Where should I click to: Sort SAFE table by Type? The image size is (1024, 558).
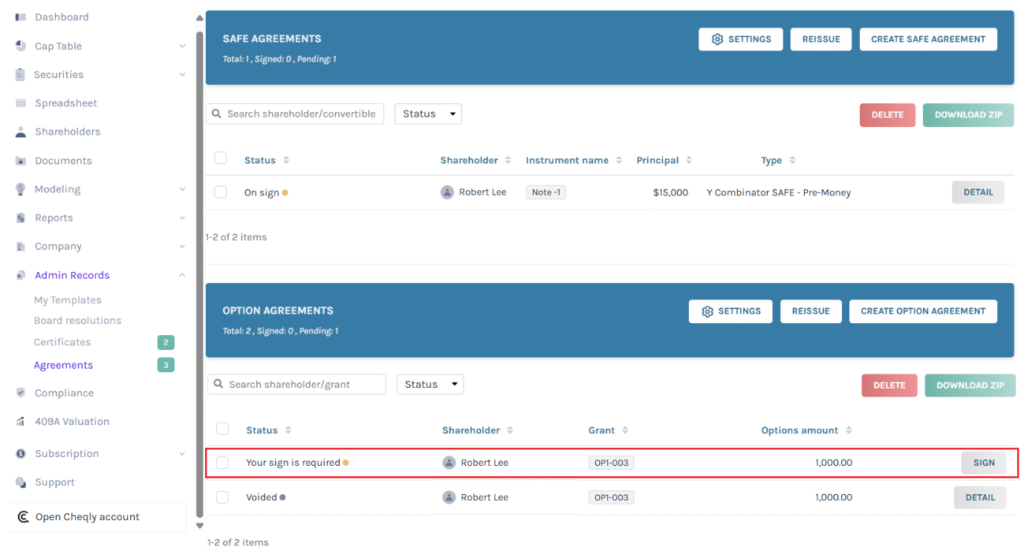tap(792, 160)
